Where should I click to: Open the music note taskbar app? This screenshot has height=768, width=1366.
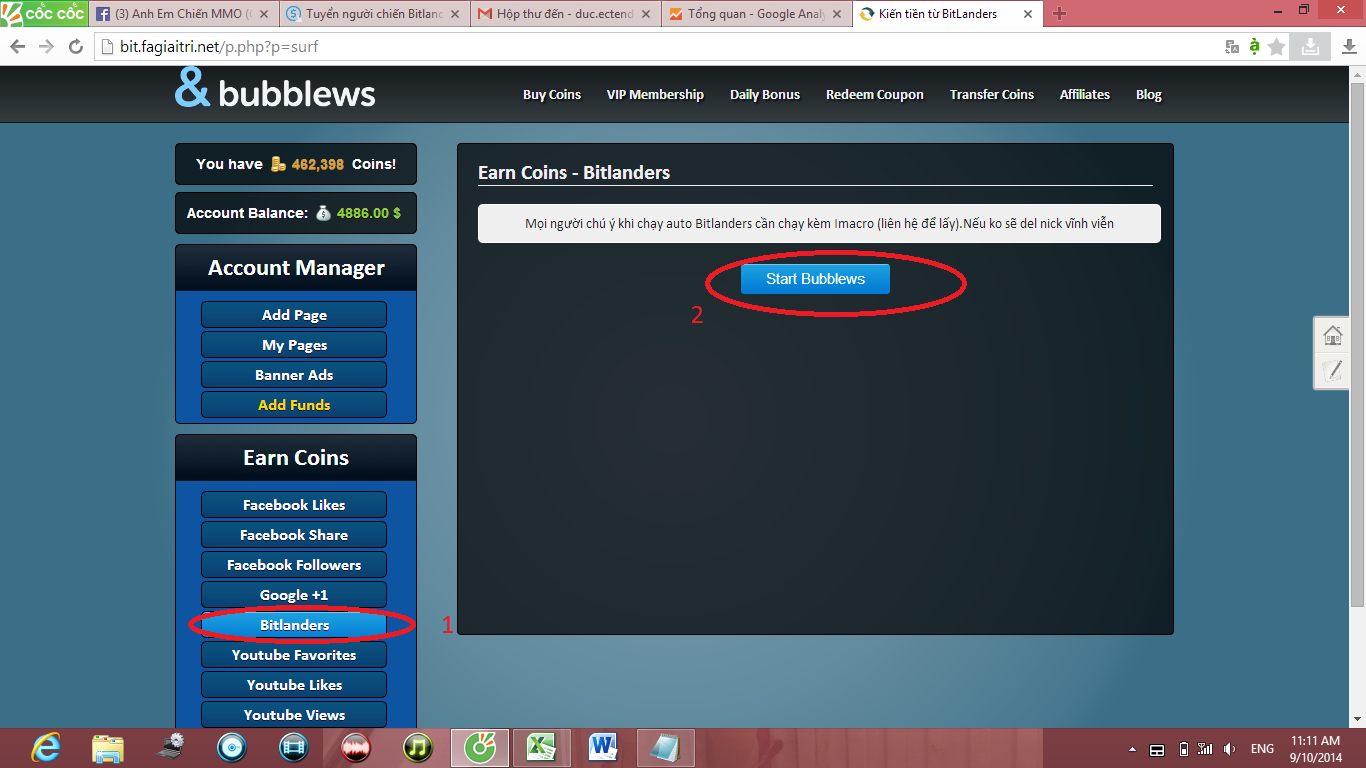click(418, 747)
